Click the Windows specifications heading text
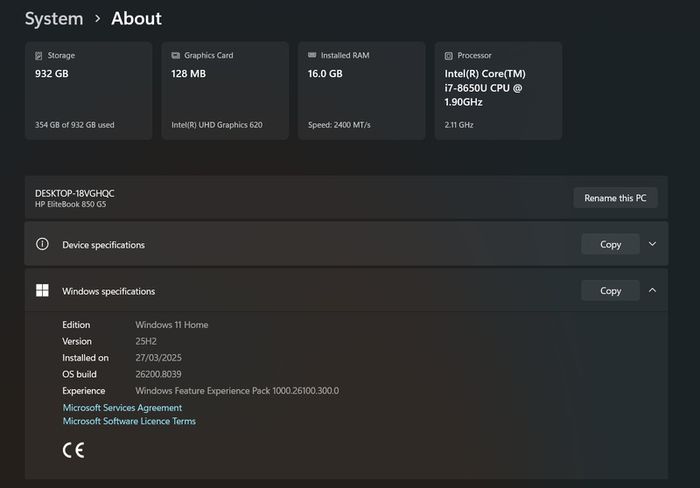The height and width of the screenshot is (488, 700). click(108, 291)
